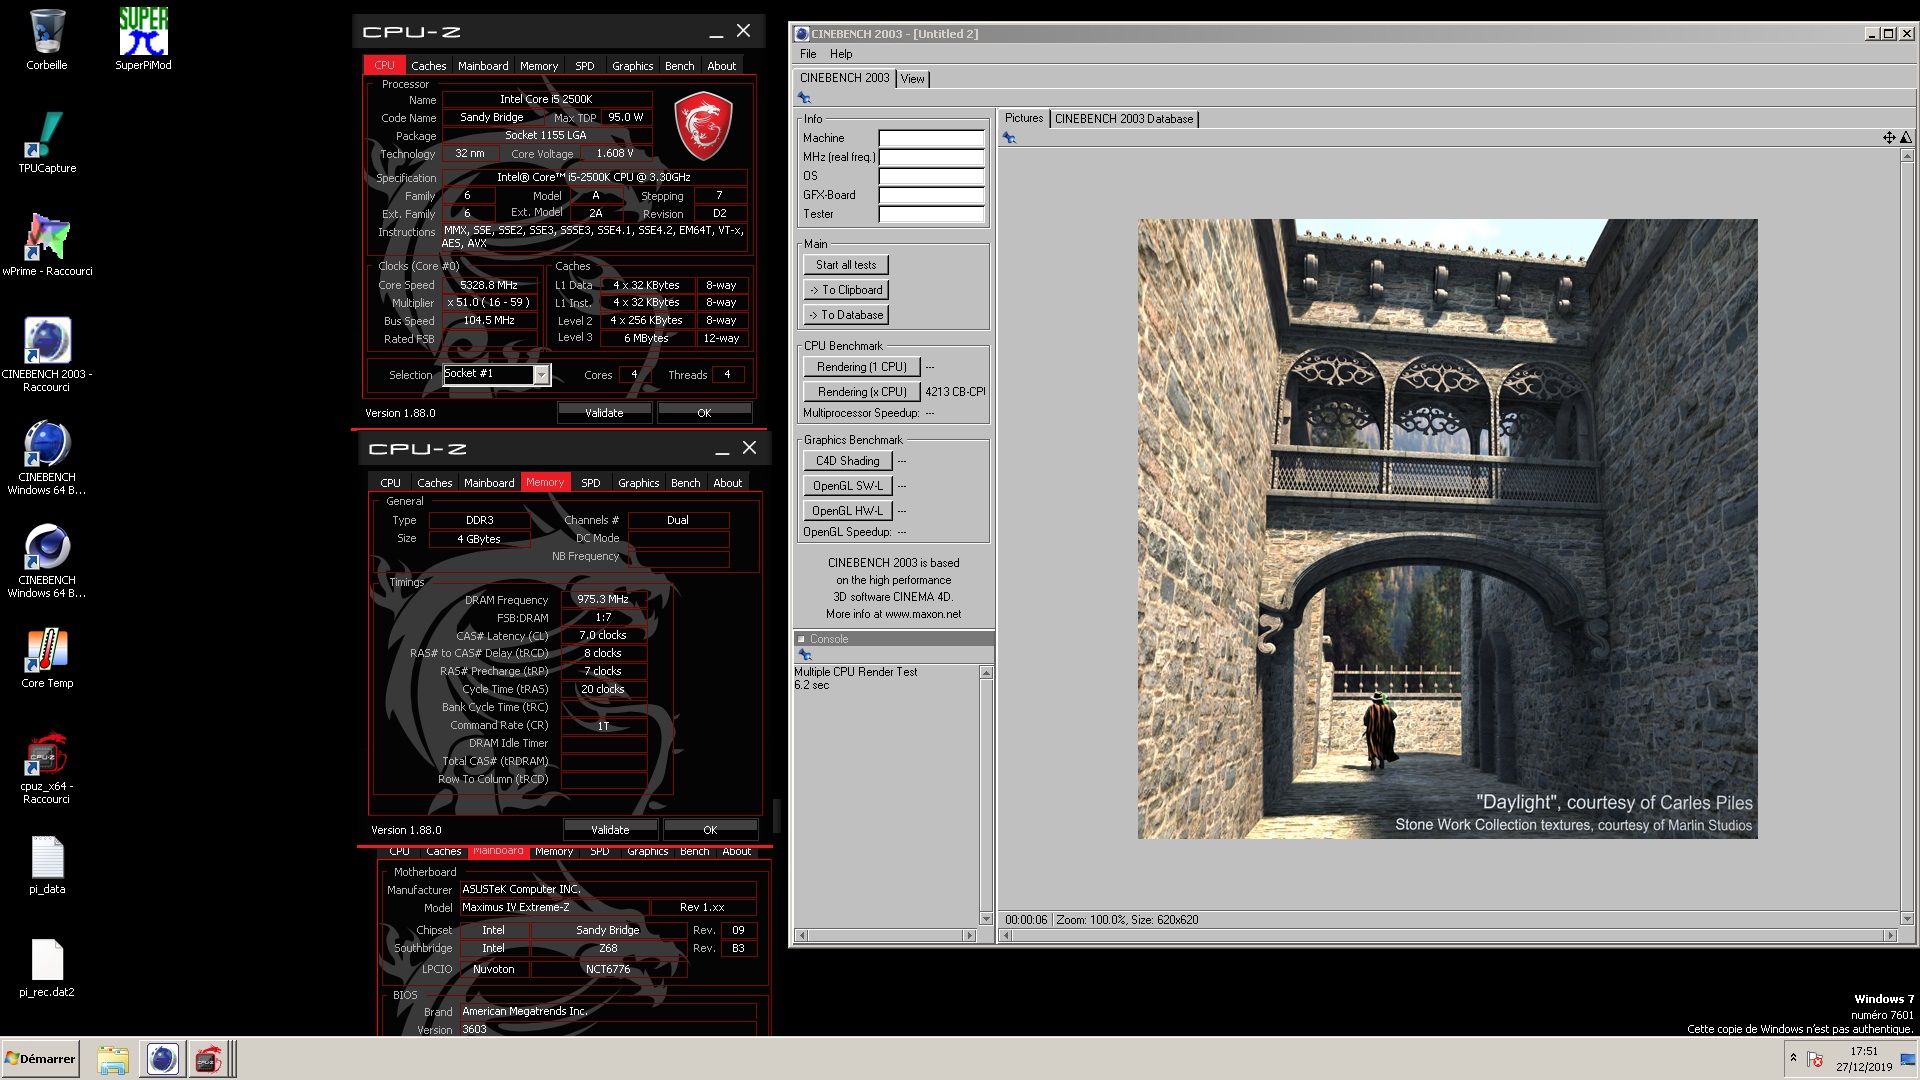Start the Rendering (1 CPU) benchmark
The image size is (1920, 1080).
click(862, 367)
